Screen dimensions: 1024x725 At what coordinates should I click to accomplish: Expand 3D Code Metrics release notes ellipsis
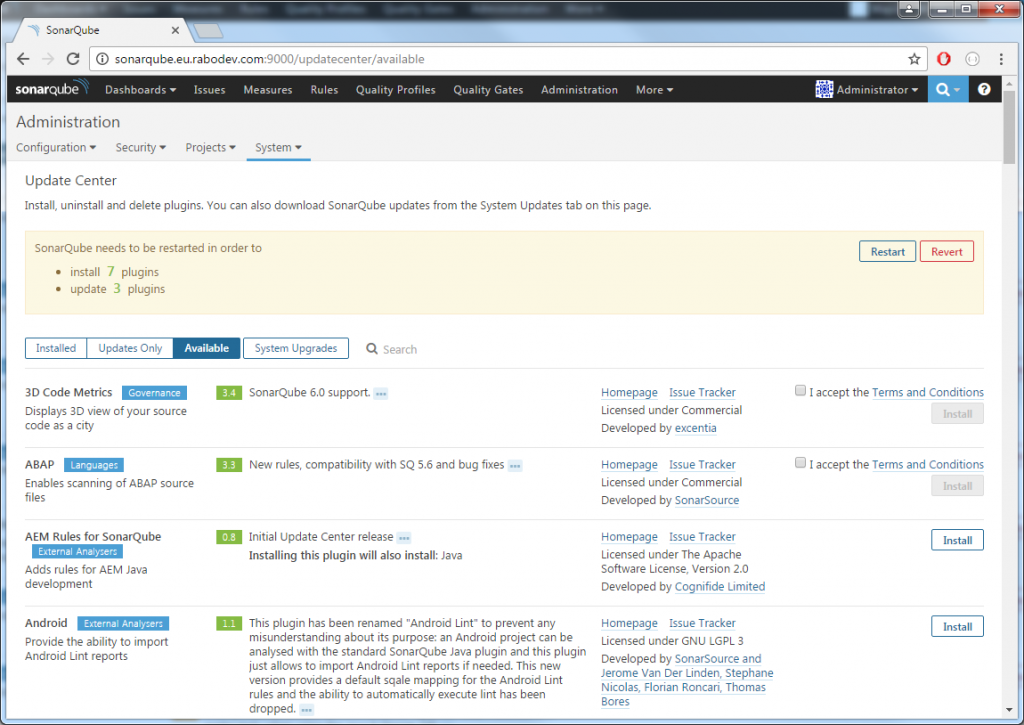pyautogui.click(x=381, y=393)
